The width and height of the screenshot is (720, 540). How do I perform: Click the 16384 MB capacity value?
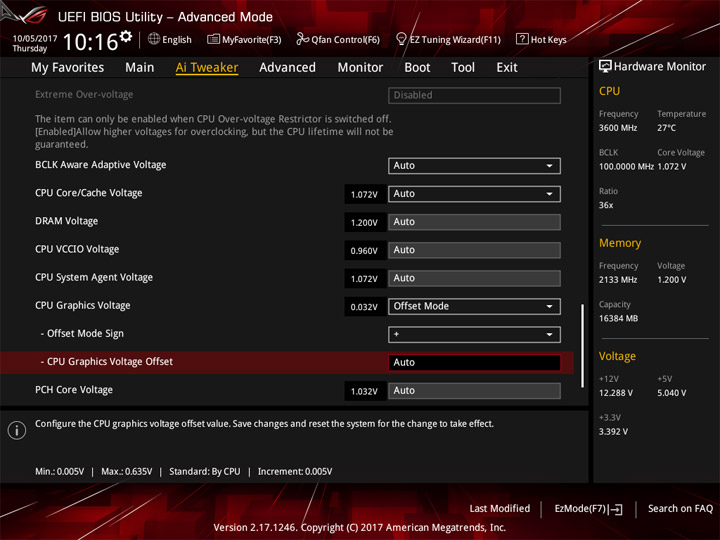point(619,318)
